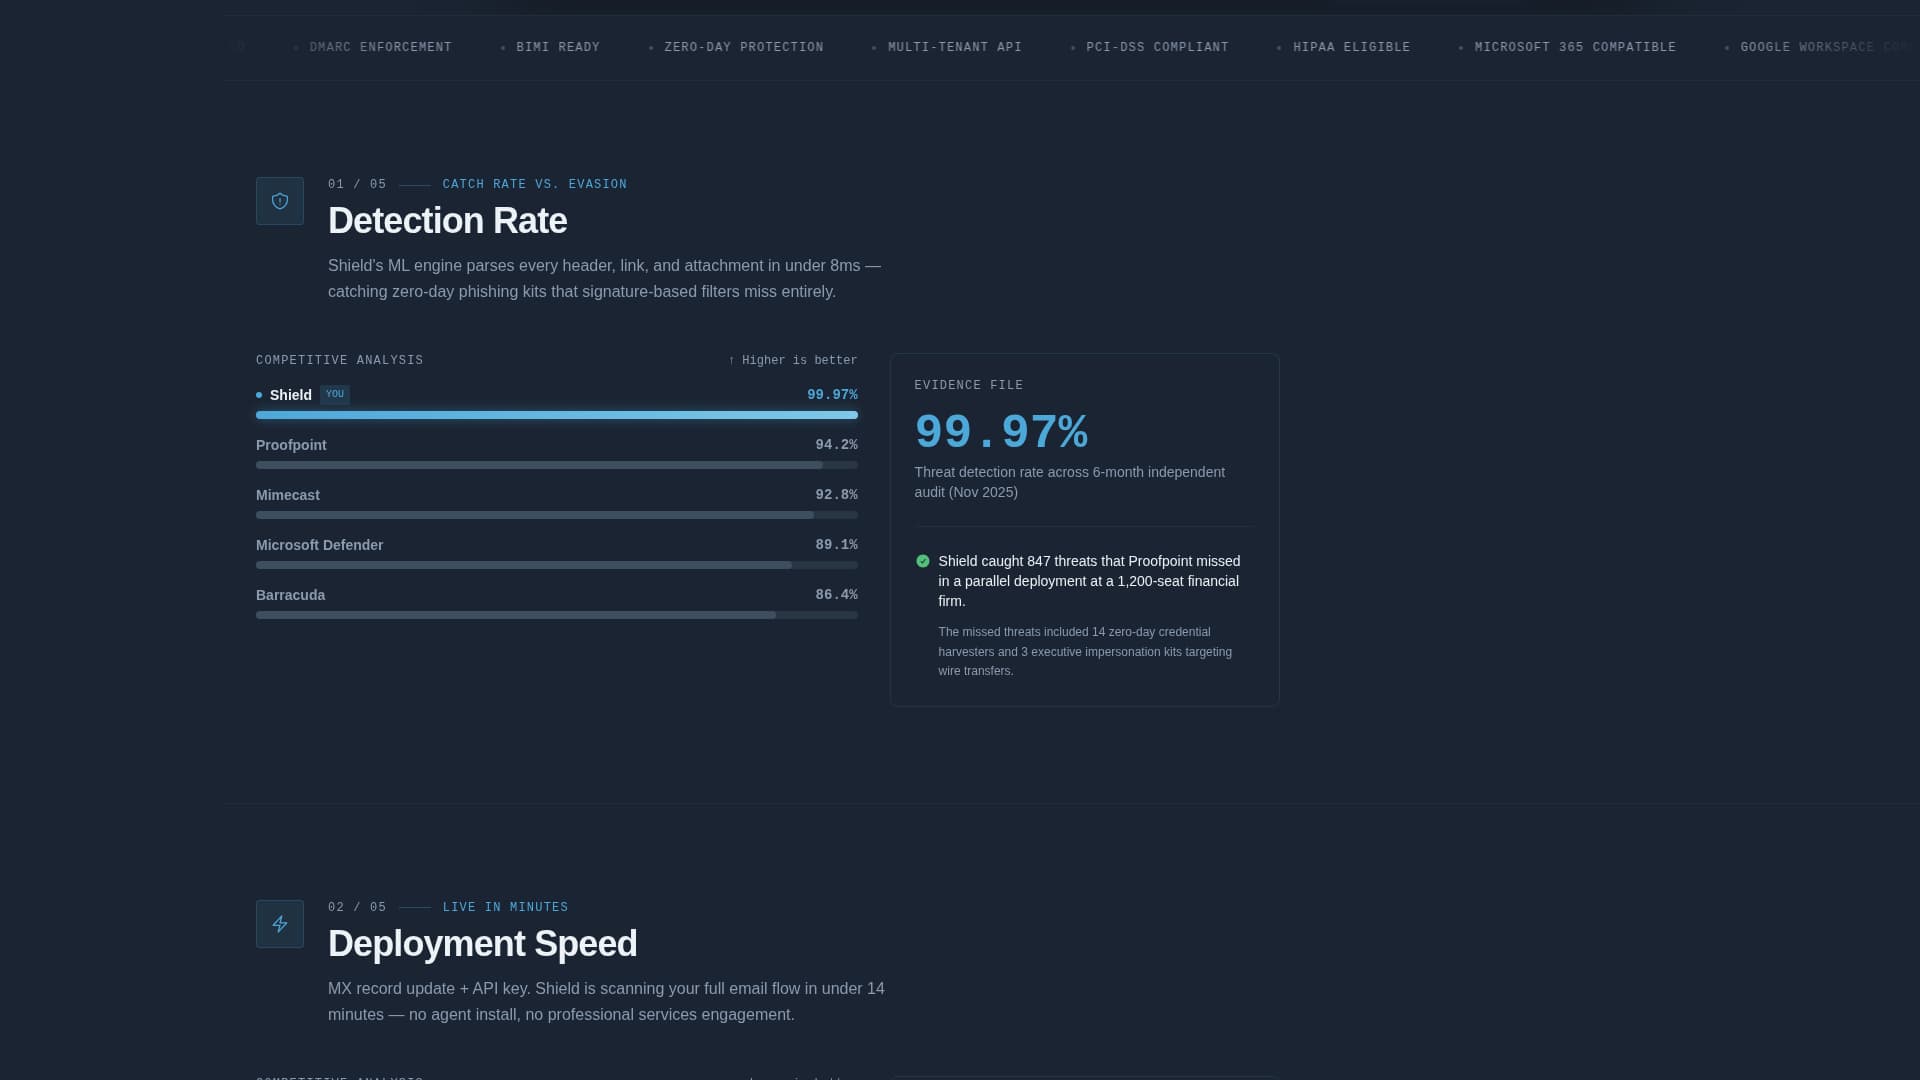This screenshot has height=1080, width=1920.
Task: Click the CATCH RATE VS. EVASION label
Action: 535,184
